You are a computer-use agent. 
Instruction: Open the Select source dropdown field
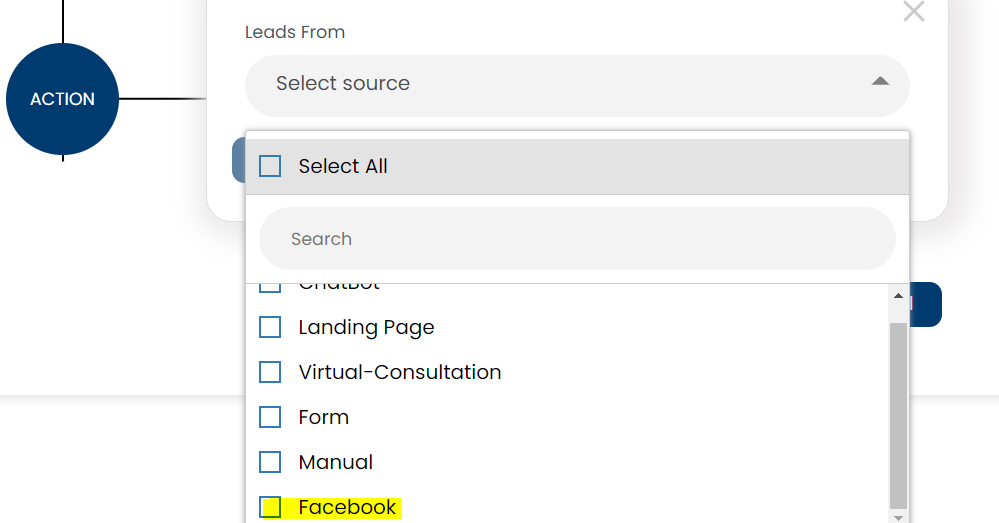[x=560, y=84]
